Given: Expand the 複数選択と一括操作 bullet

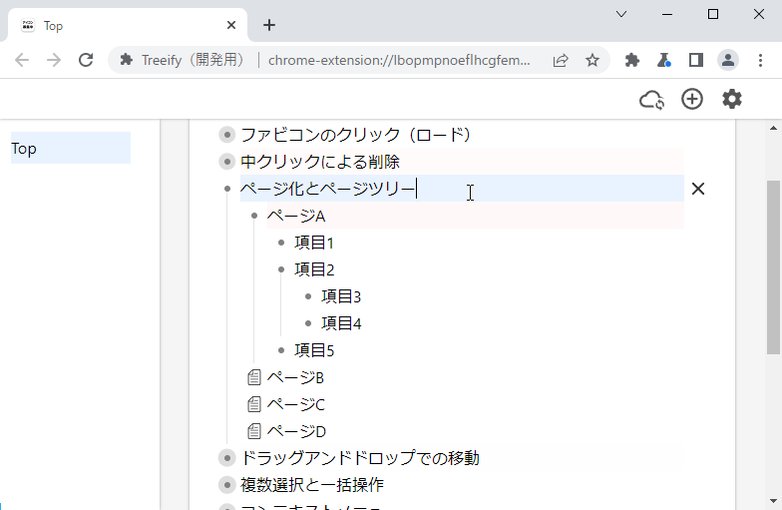Looking at the screenshot, I should 227,485.
